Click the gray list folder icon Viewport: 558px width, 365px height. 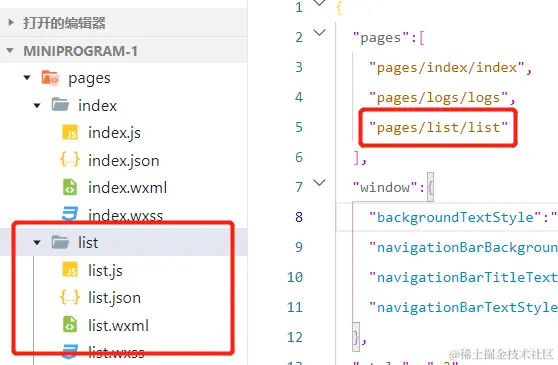(x=60, y=242)
